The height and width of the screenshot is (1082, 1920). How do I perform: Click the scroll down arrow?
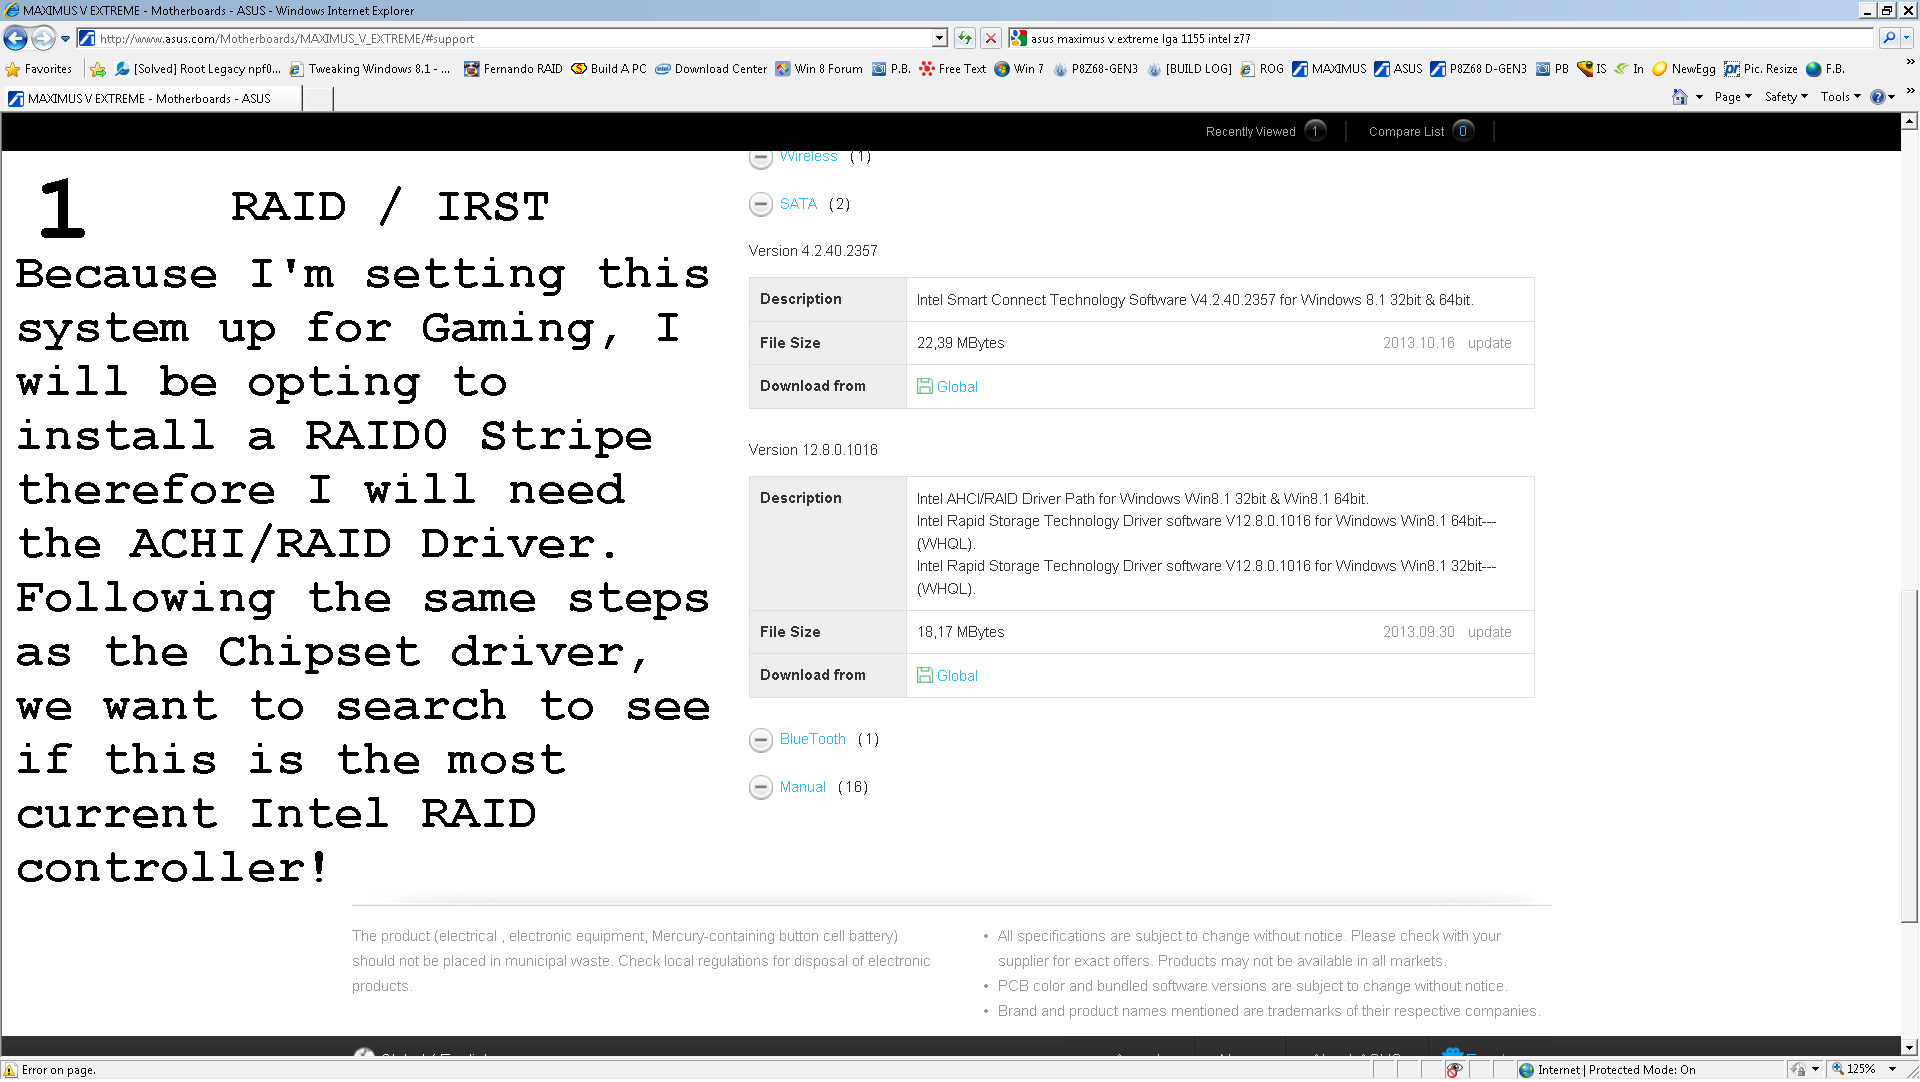click(x=1909, y=1047)
